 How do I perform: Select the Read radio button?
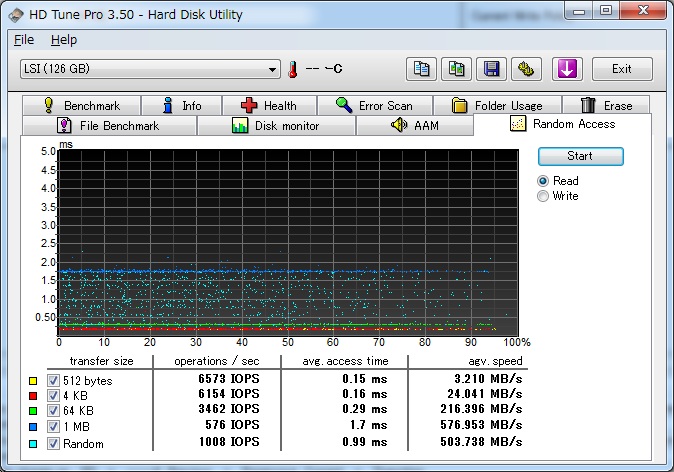click(543, 181)
